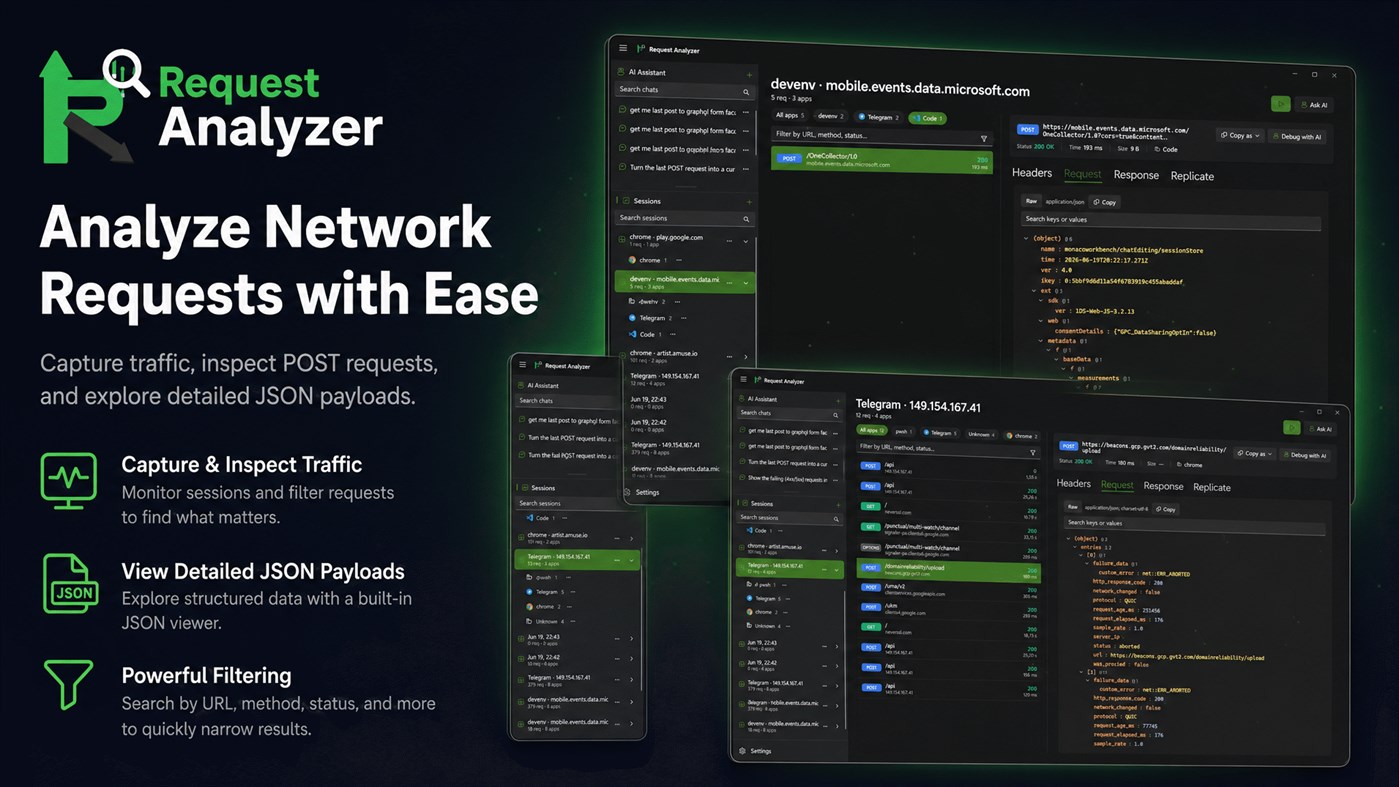
Task: Toggle All apps 12 chip in bottom window
Action: pyautogui.click(x=872, y=430)
